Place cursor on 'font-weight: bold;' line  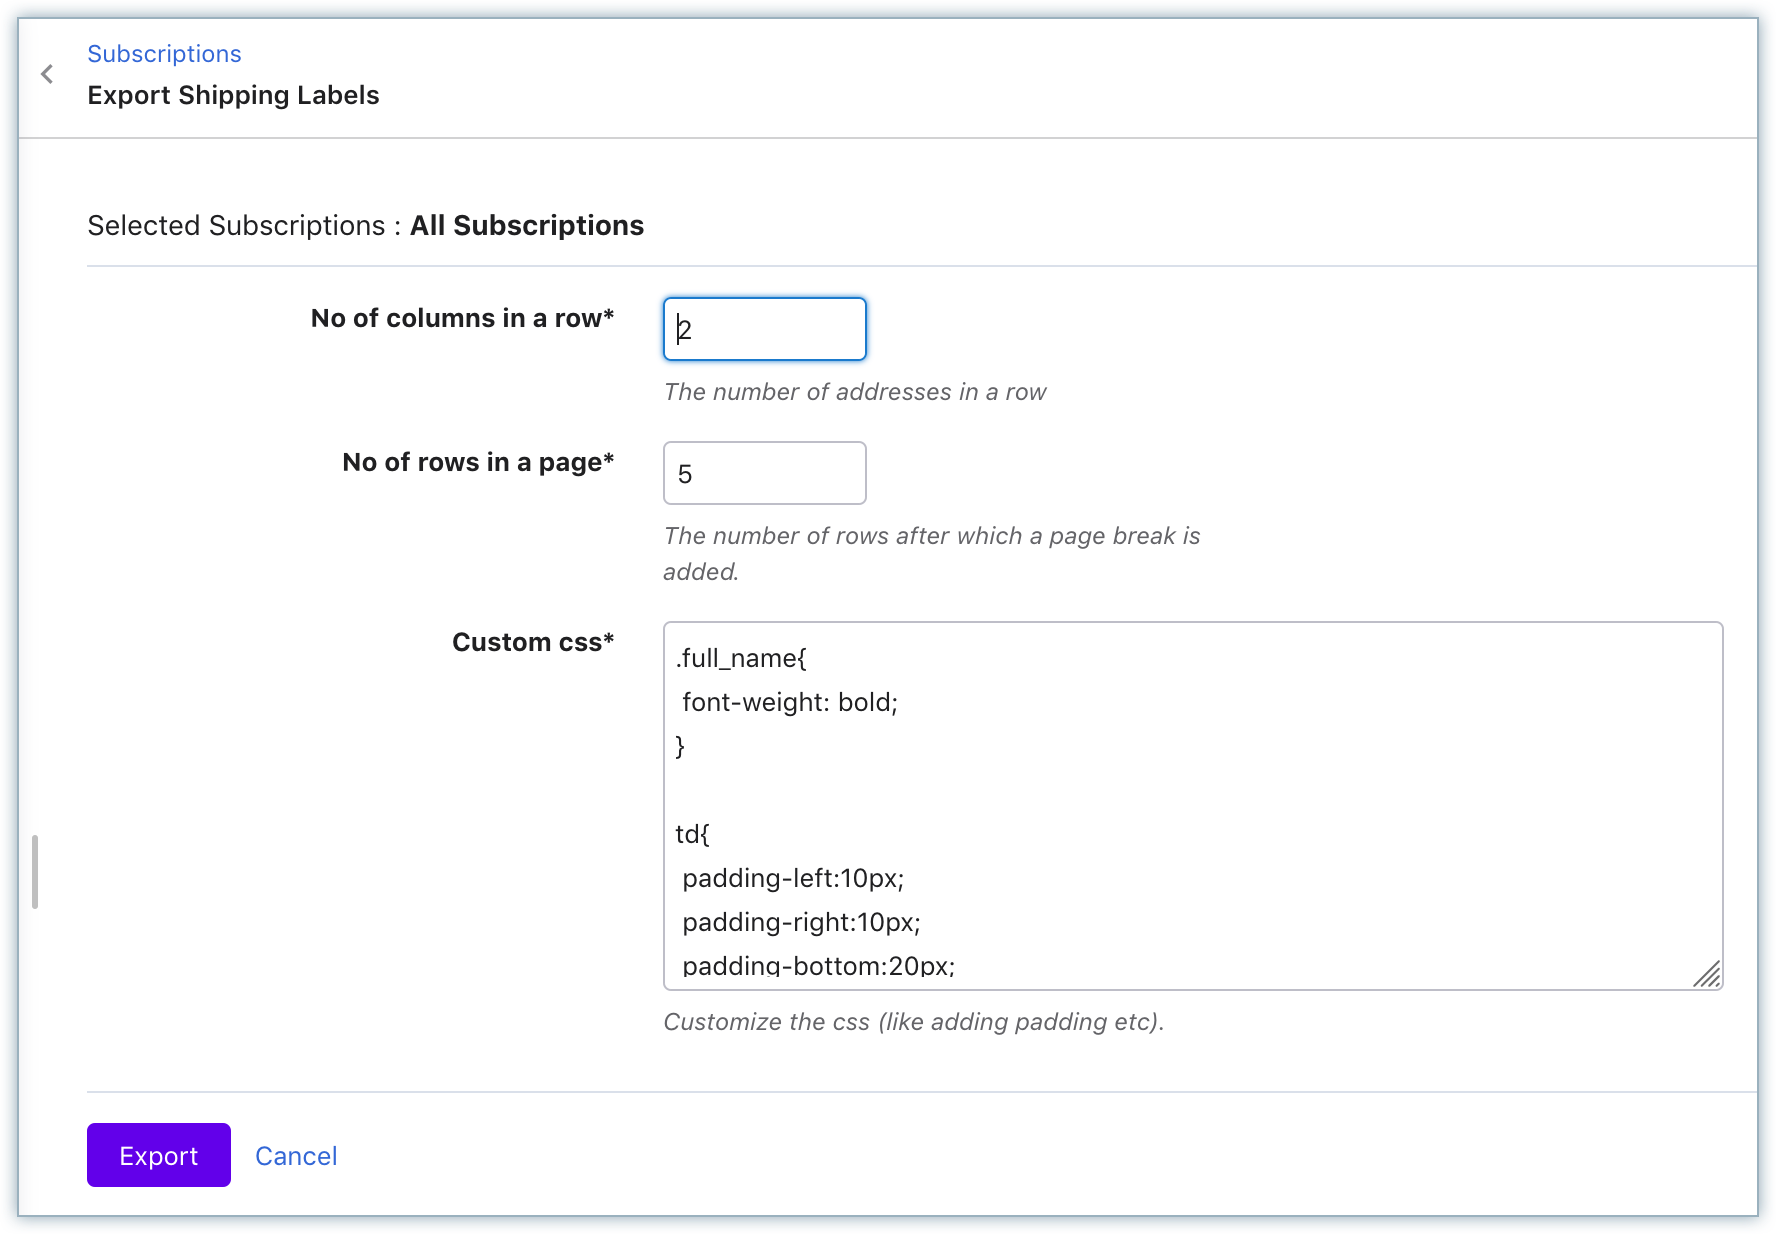(x=790, y=702)
